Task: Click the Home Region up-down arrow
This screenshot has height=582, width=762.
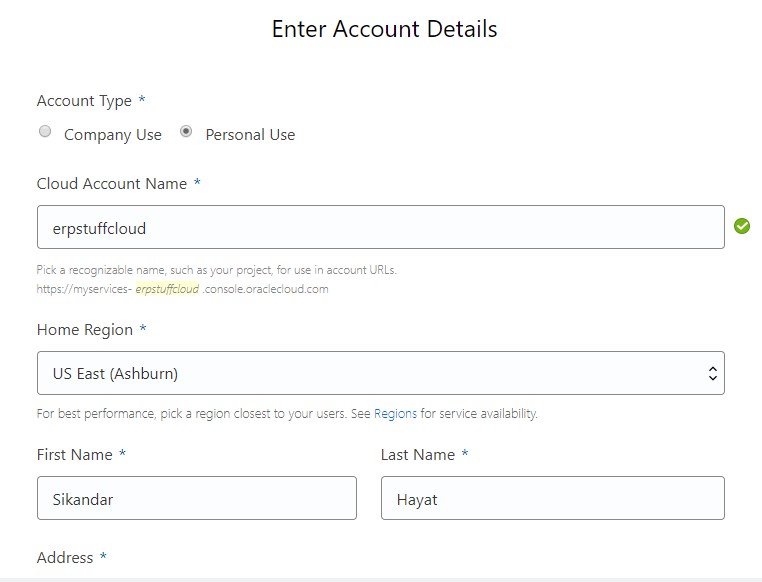Action: click(x=712, y=374)
